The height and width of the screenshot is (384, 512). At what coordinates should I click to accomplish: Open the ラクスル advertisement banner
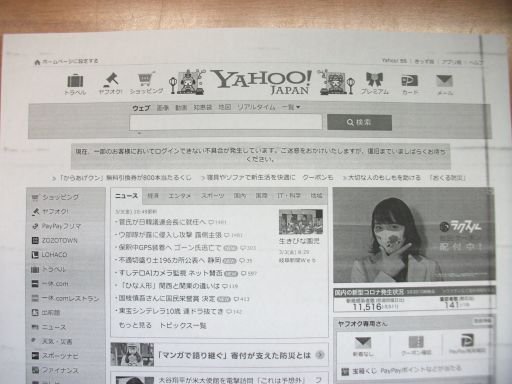pyautogui.click(x=414, y=235)
